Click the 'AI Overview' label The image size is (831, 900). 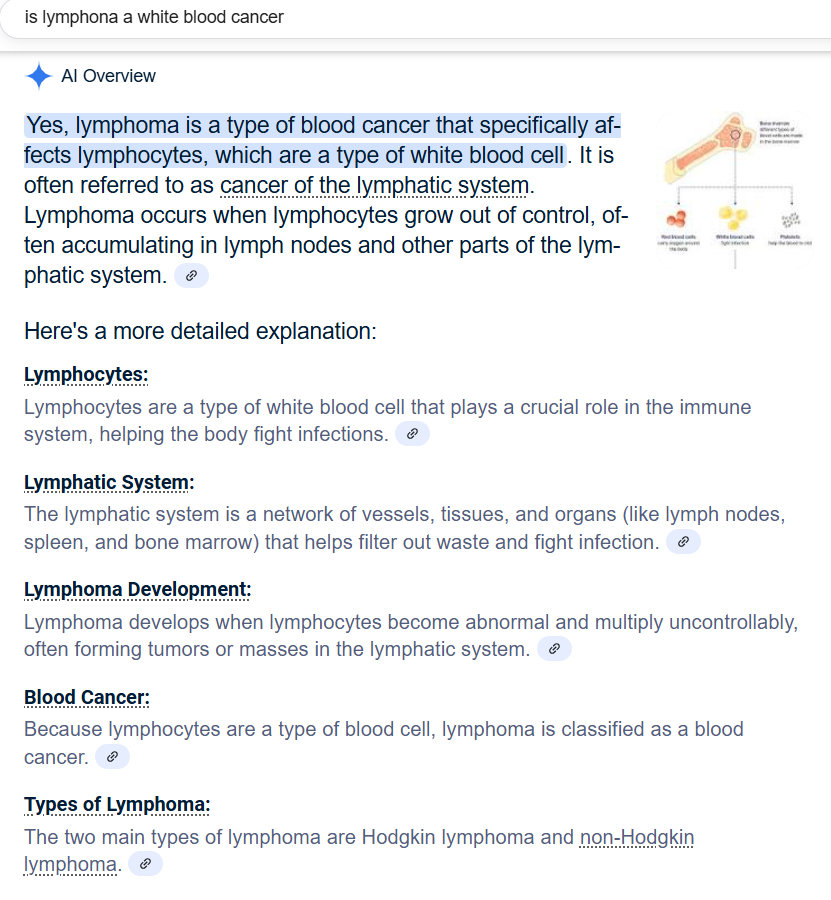point(108,76)
